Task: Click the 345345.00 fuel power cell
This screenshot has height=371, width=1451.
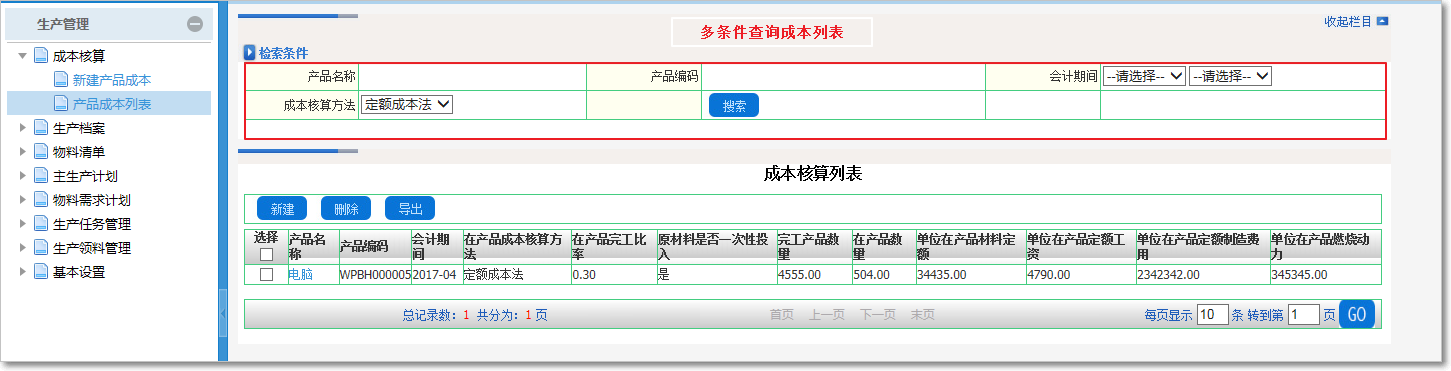Action: [x=1325, y=274]
